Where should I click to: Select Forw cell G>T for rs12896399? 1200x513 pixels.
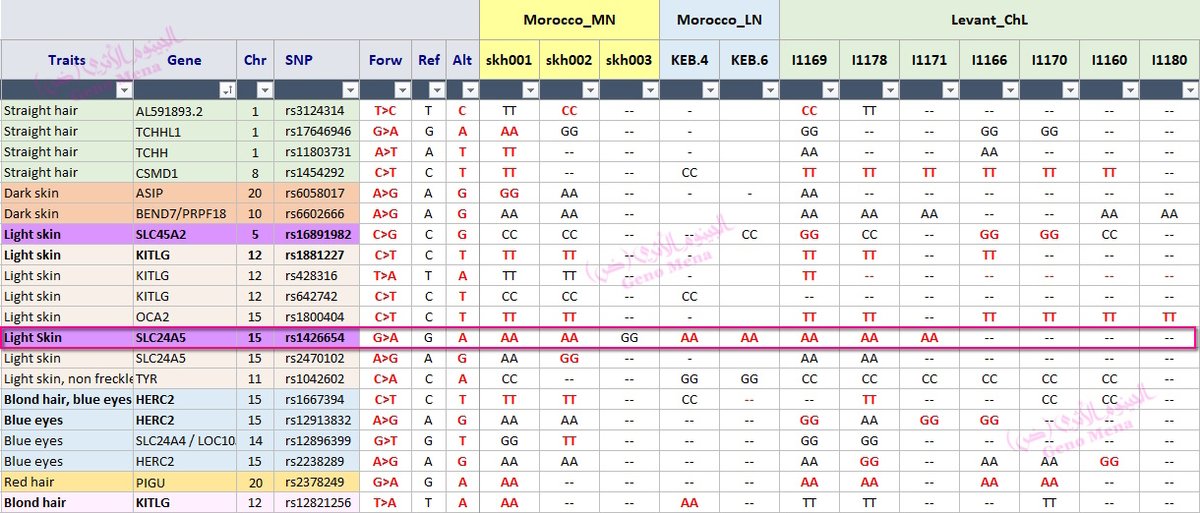click(385, 441)
